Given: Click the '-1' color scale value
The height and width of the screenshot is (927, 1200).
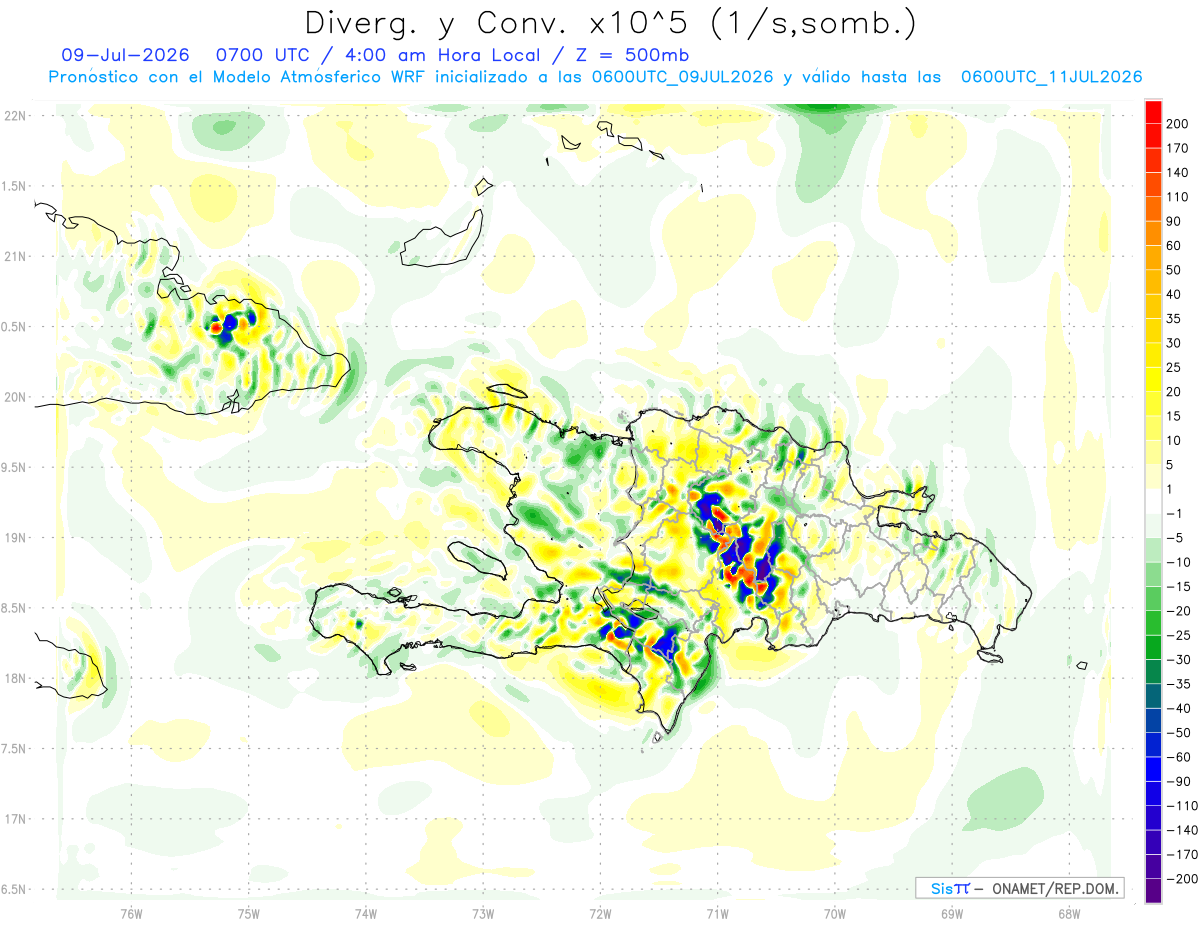Looking at the screenshot, I should pos(1175,513).
